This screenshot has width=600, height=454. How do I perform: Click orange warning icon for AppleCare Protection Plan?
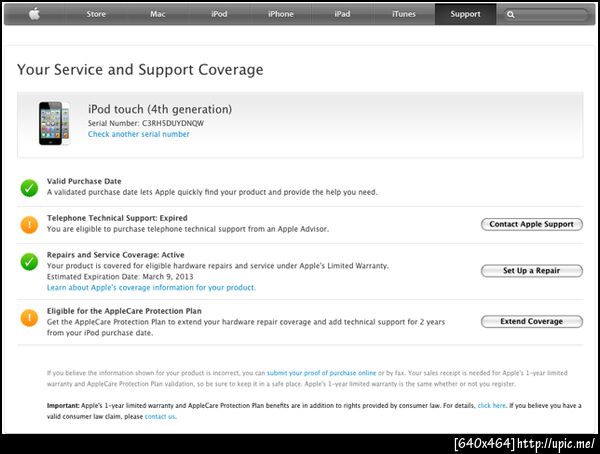click(x=29, y=318)
